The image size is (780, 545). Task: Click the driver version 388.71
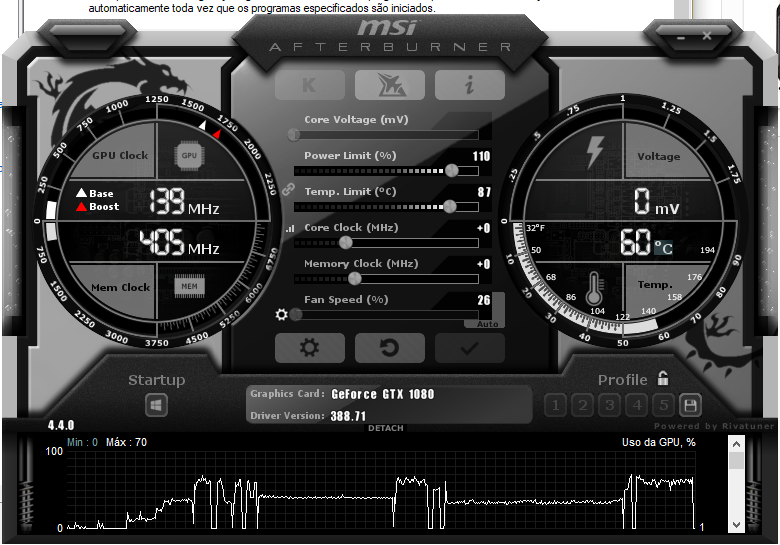tap(348, 416)
